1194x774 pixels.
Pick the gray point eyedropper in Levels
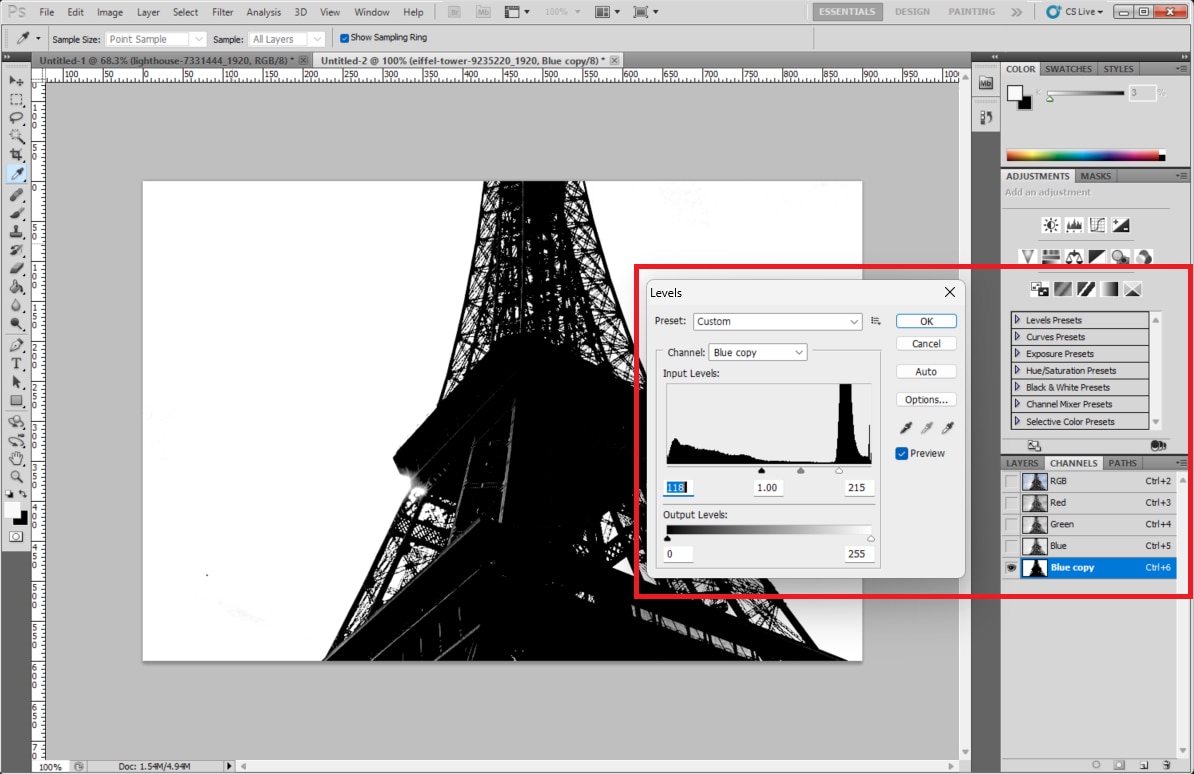927,428
